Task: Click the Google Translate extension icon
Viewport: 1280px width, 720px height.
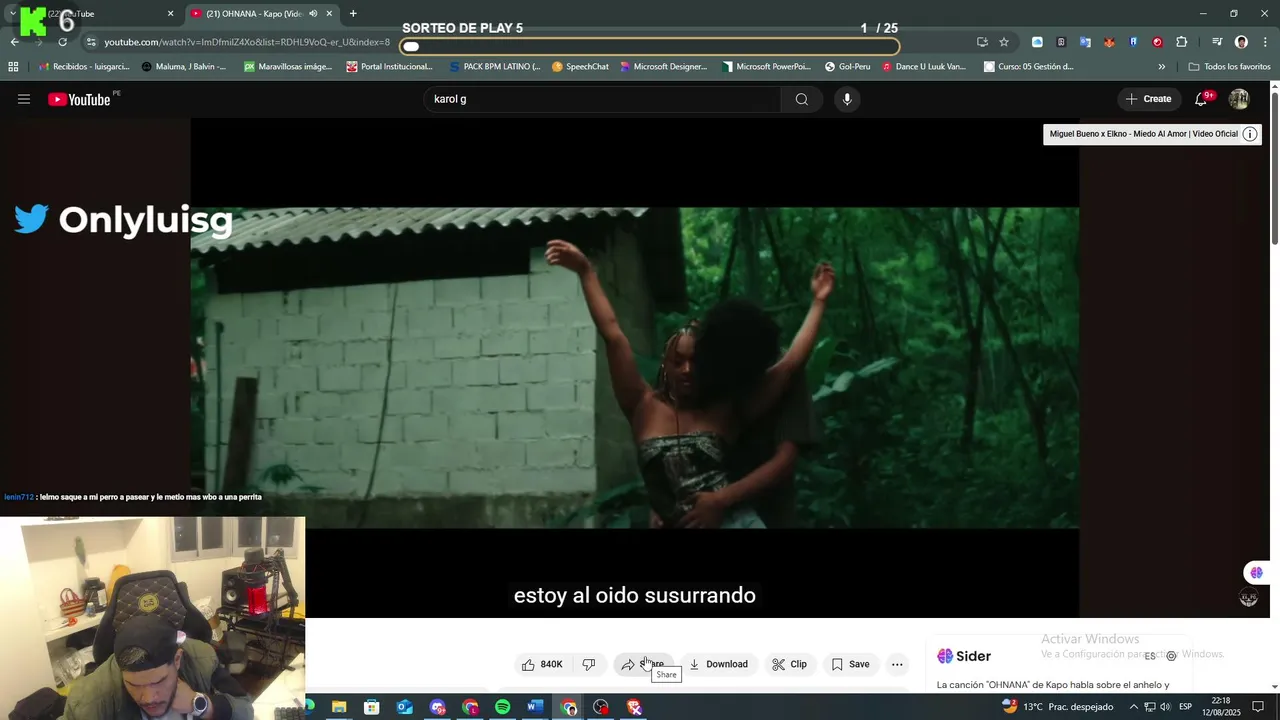Action: tap(1085, 42)
